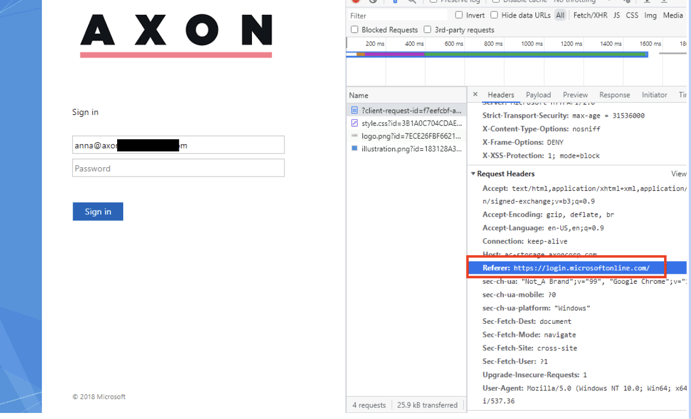The image size is (691, 419).
Task: Enable the 3rd-party requests checkbox
Action: (427, 30)
